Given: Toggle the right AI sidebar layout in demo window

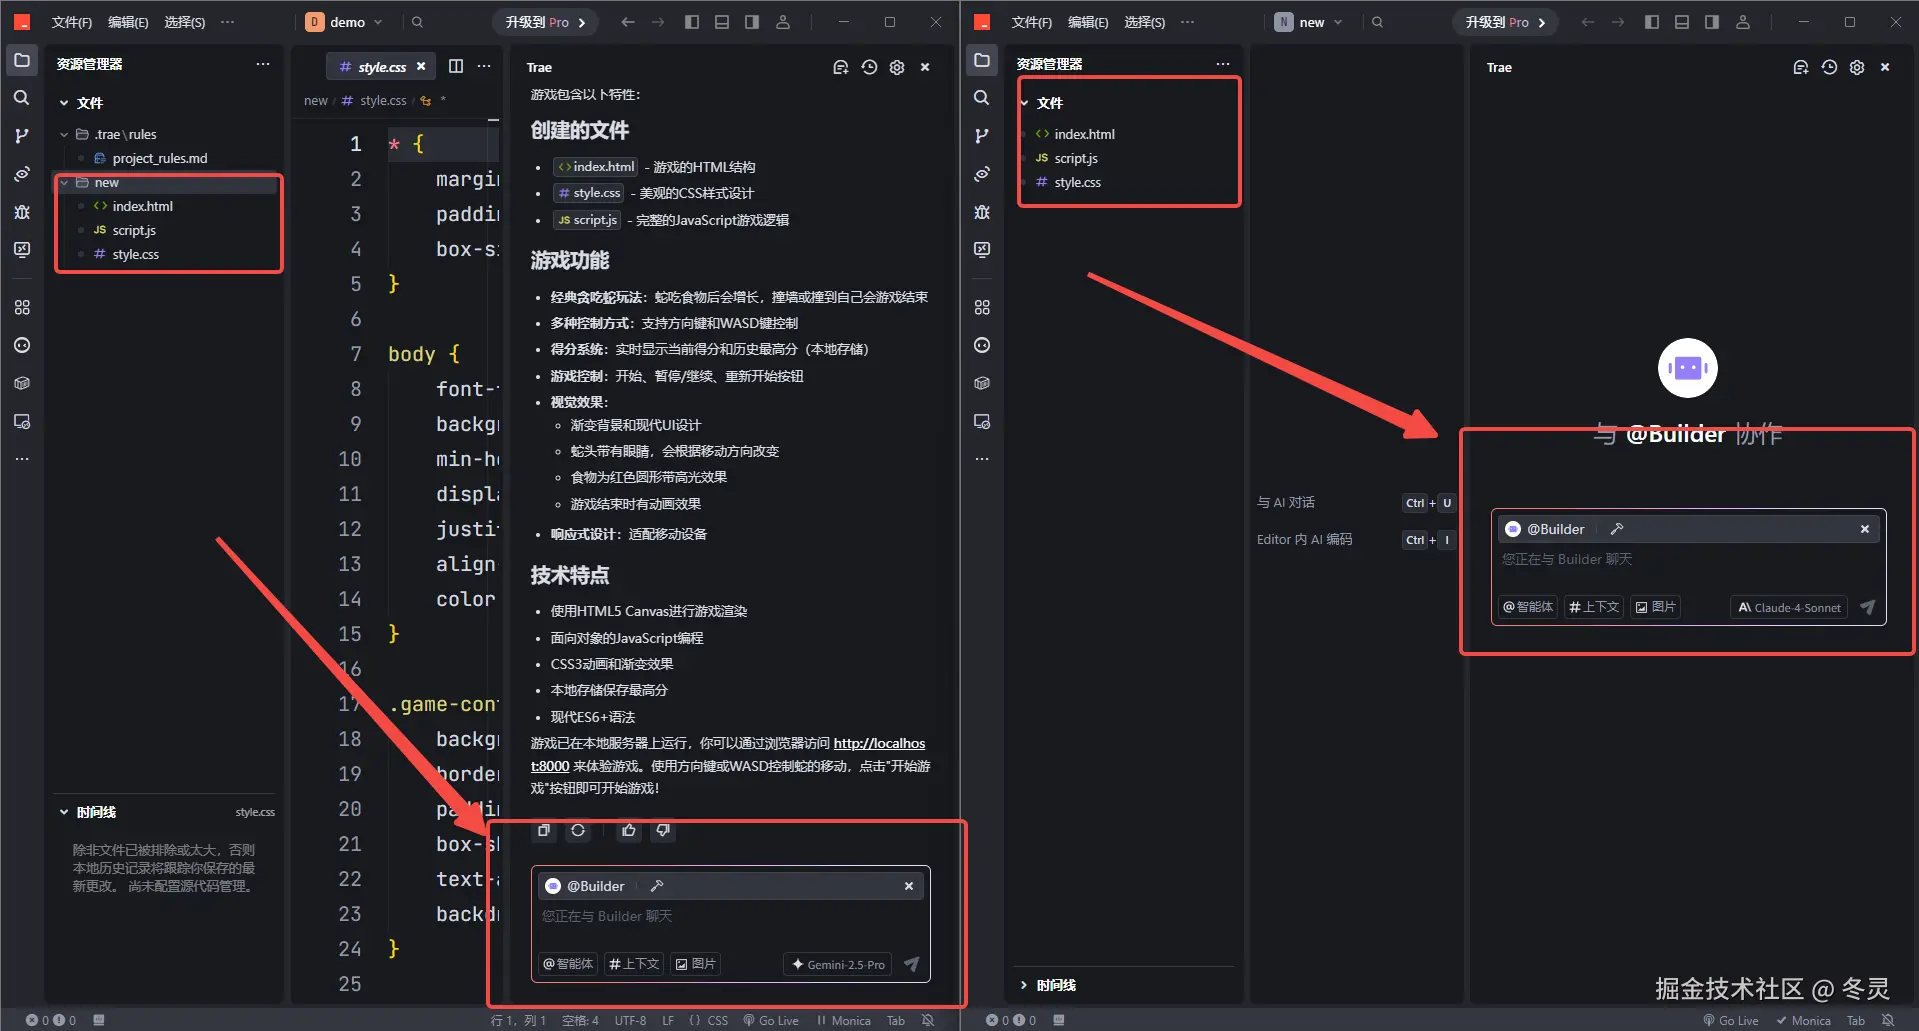Looking at the screenshot, I should pos(751,22).
